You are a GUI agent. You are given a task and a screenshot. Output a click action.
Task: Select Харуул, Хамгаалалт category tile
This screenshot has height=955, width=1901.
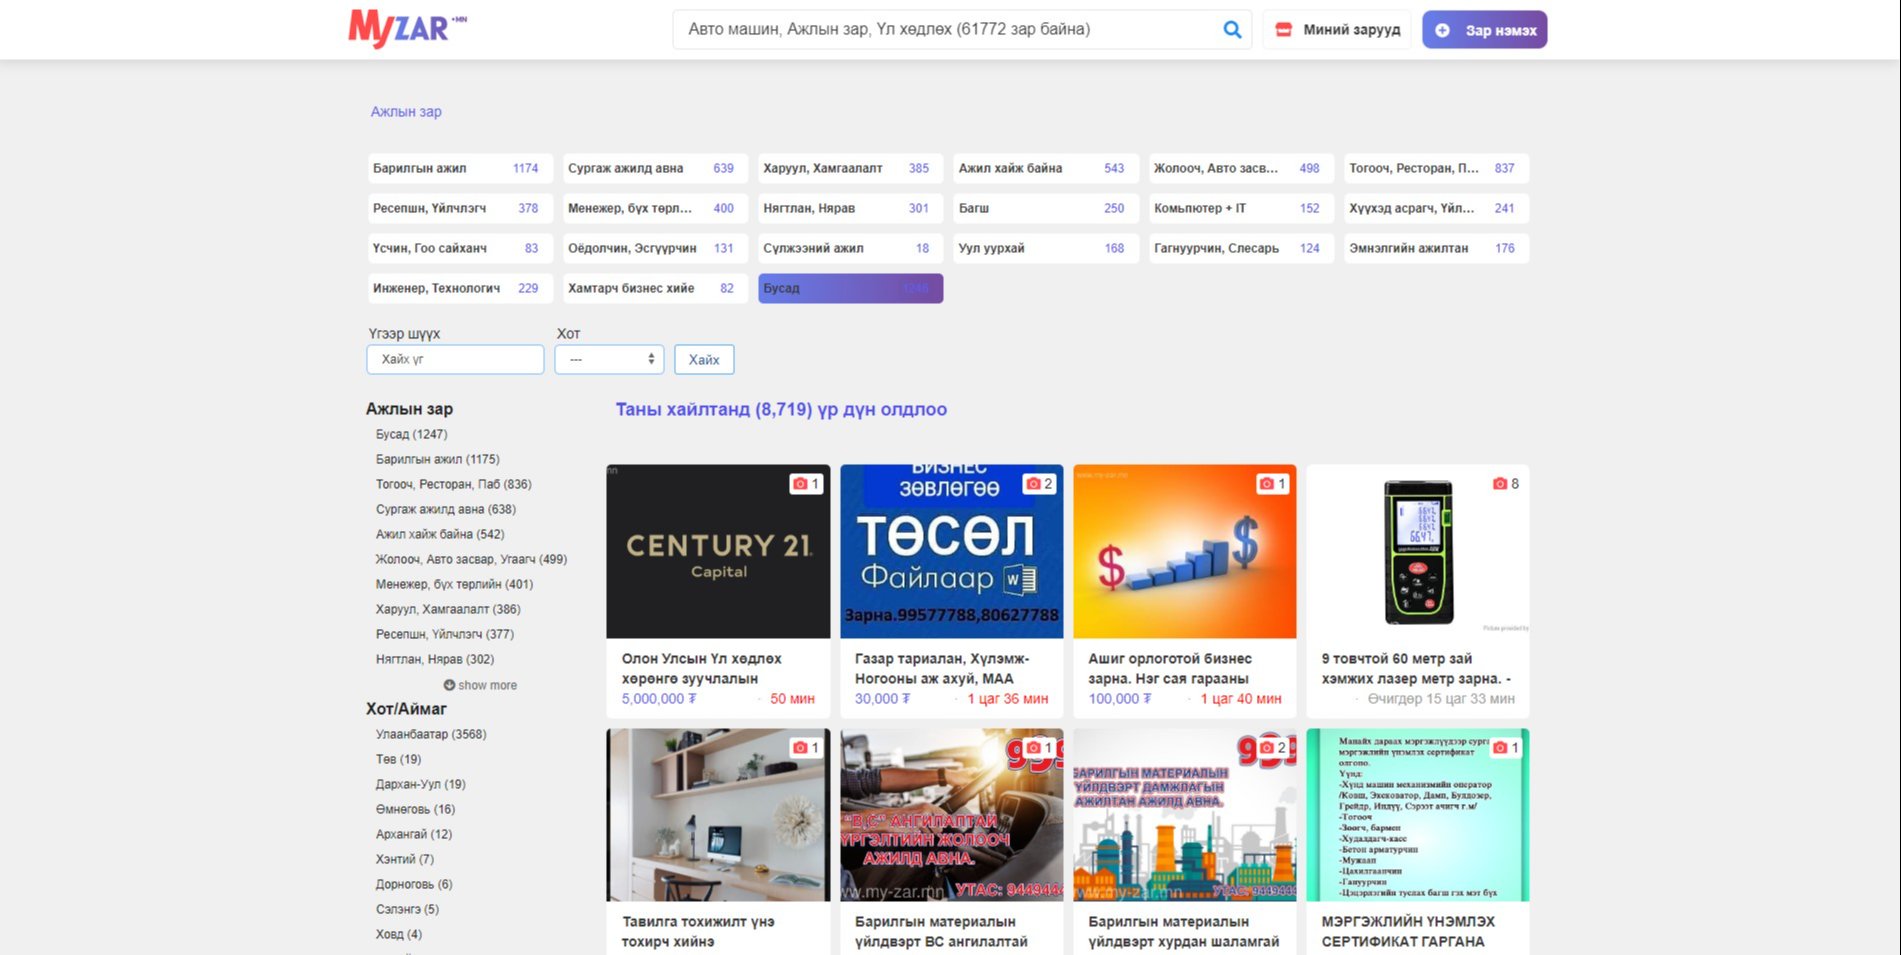(x=850, y=168)
